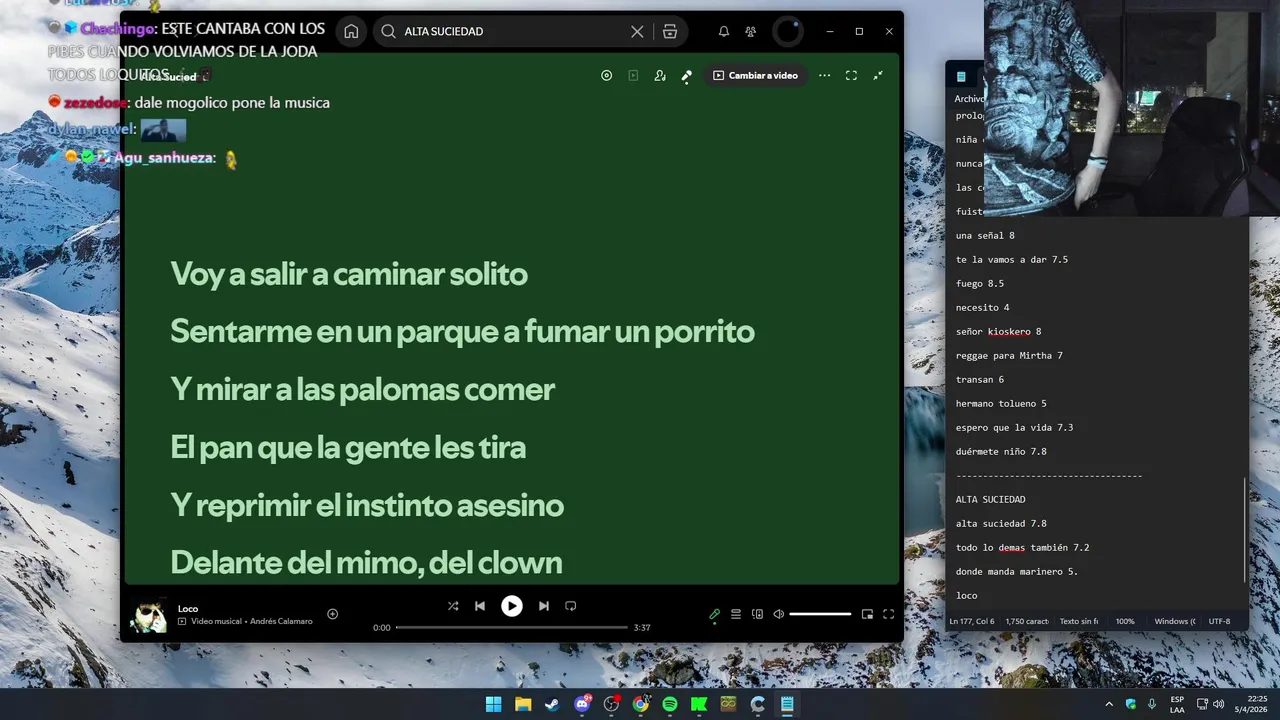1280x720 pixels.
Task: Add Loco to Liked Songs
Action: 333,614
